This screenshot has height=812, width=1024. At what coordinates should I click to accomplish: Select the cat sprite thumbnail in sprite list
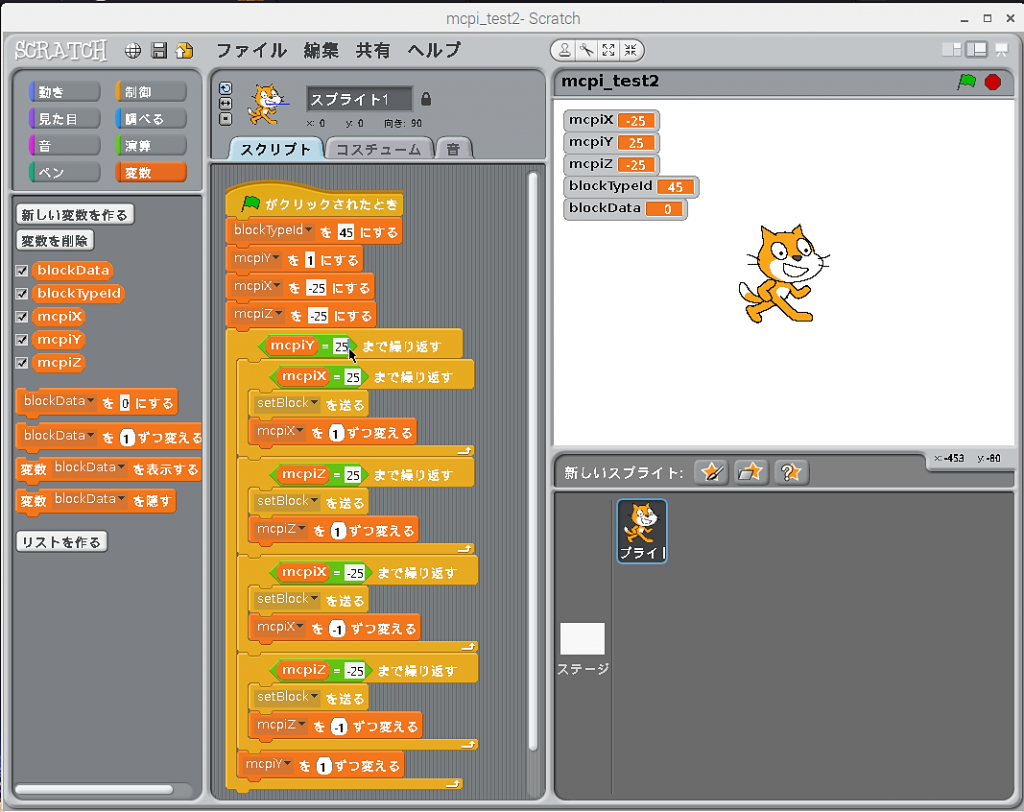click(x=642, y=531)
